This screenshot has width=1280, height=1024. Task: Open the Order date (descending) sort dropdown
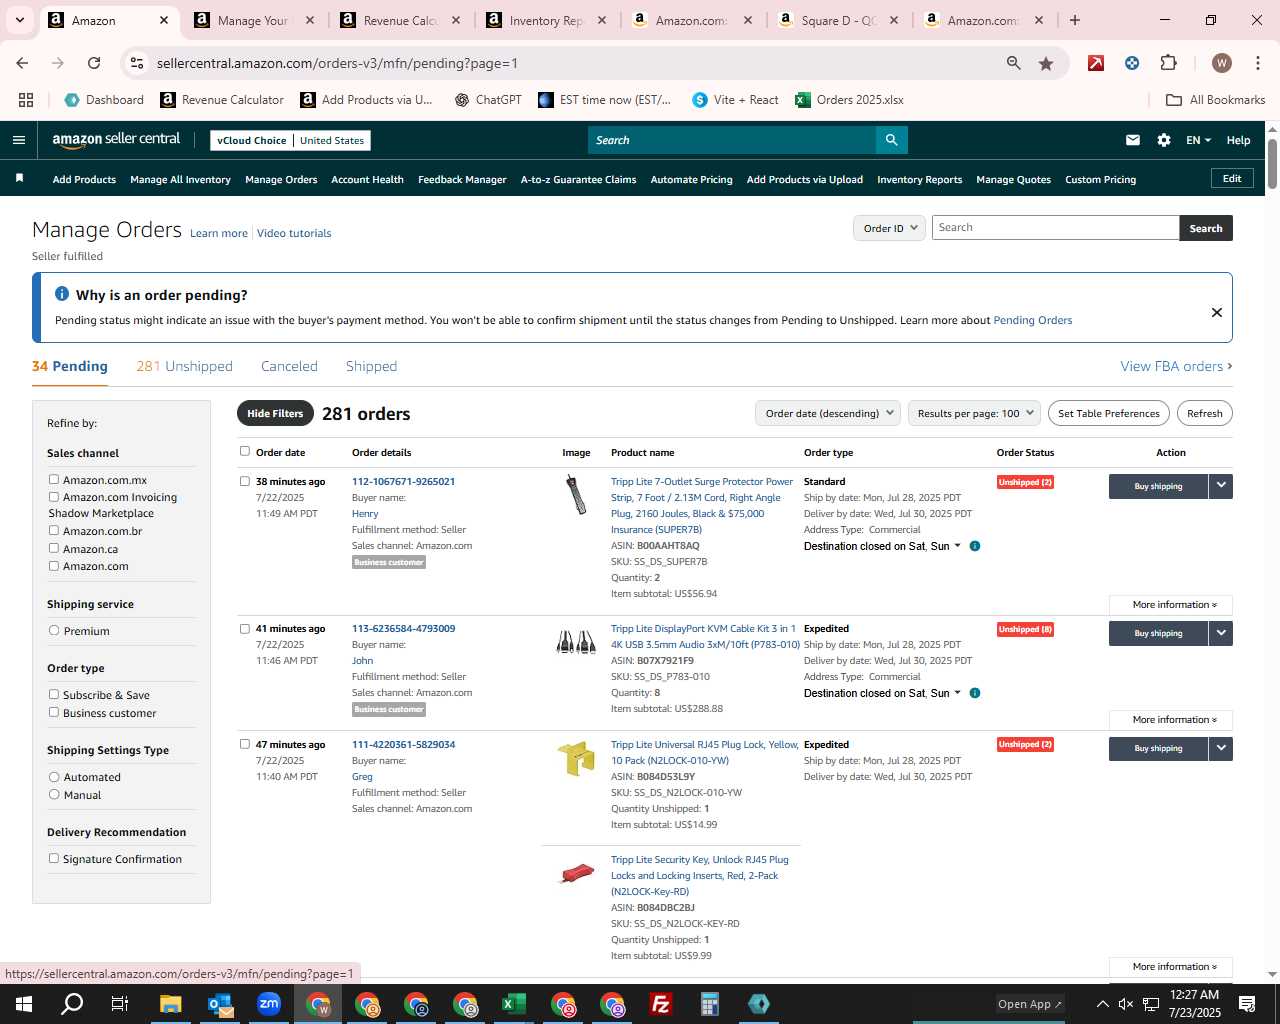[x=828, y=413]
